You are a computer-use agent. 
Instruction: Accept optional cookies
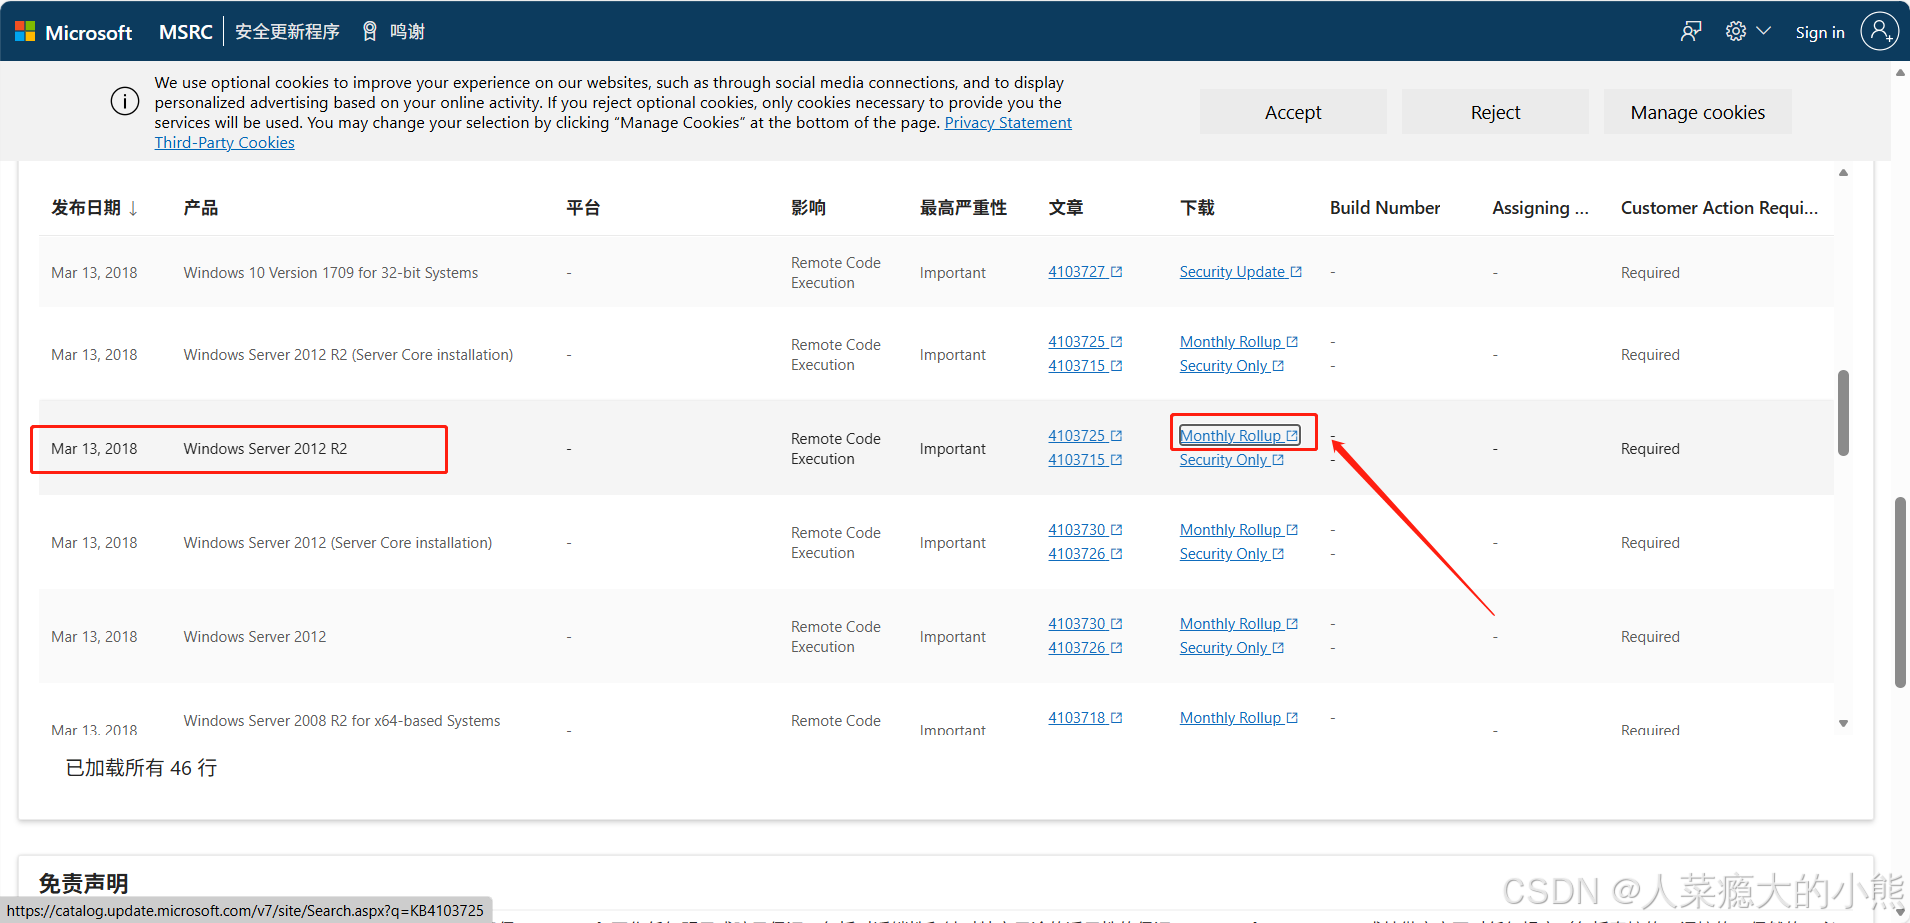[x=1293, y=112]
